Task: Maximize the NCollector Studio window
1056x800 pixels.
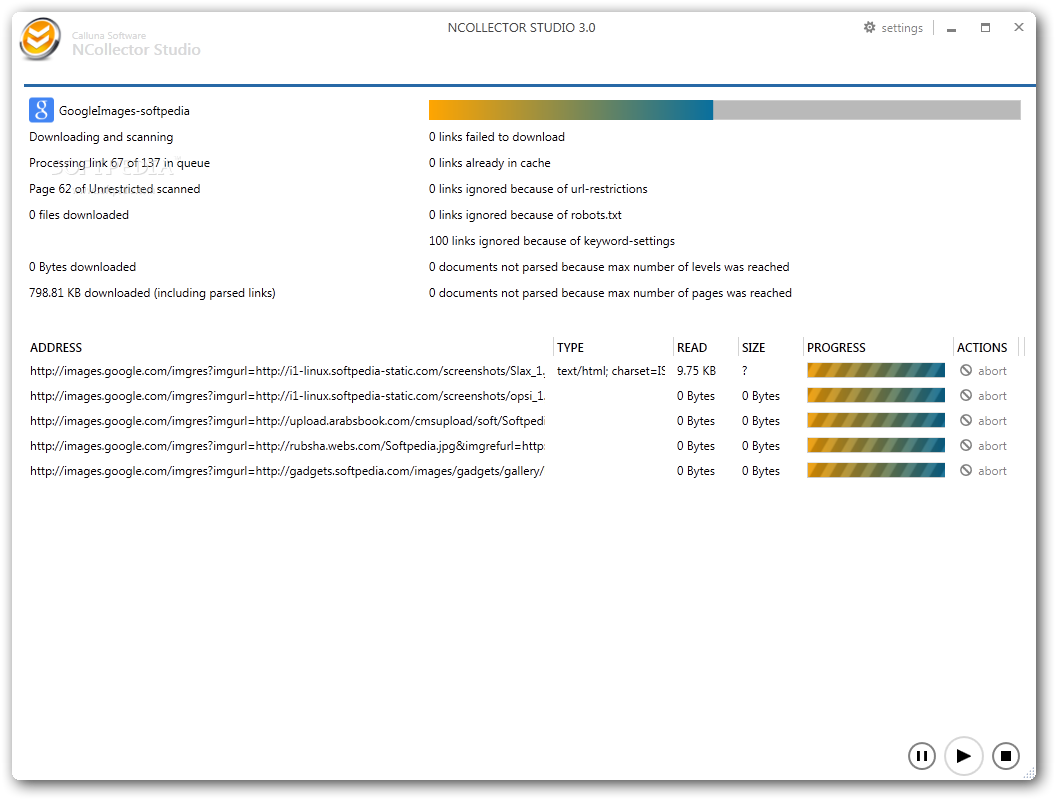Action: 985,28
